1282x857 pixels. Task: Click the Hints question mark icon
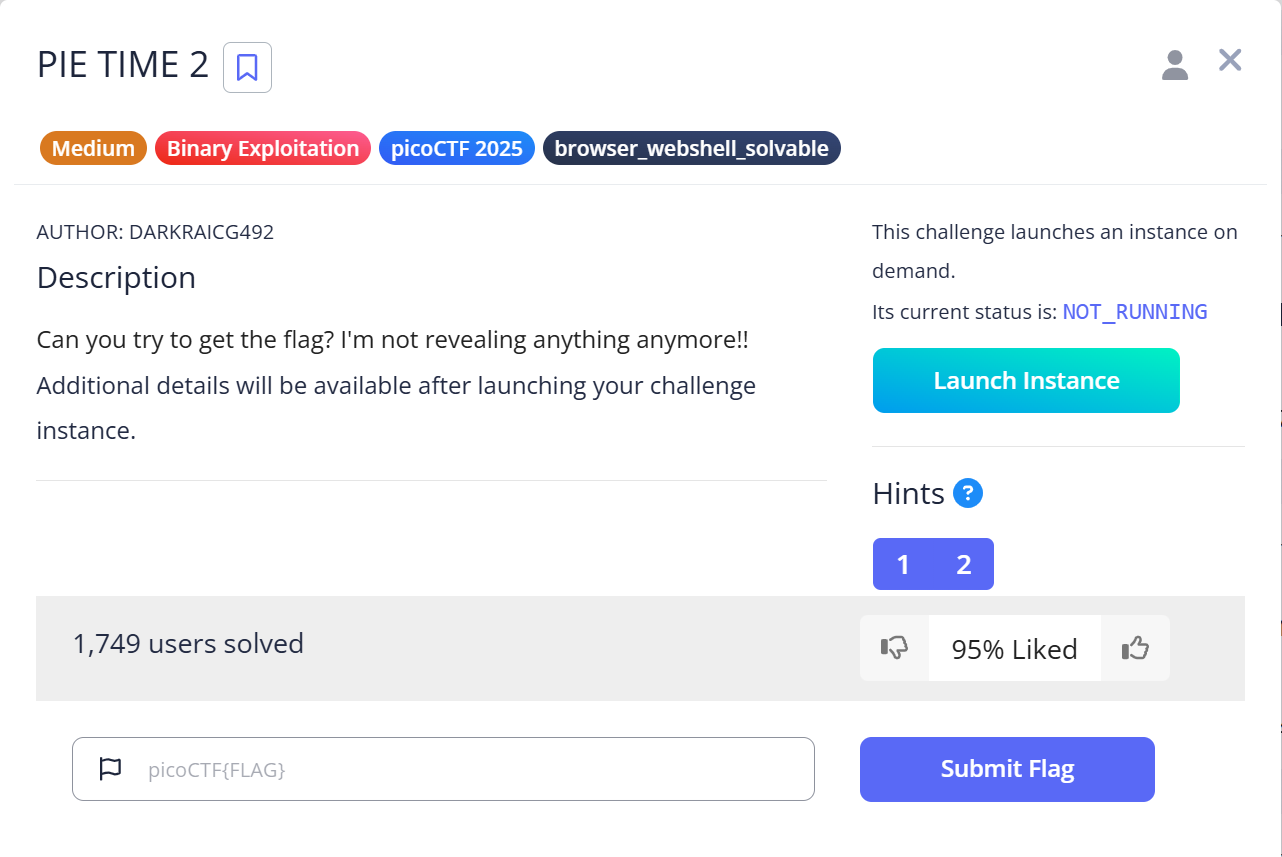967,493
